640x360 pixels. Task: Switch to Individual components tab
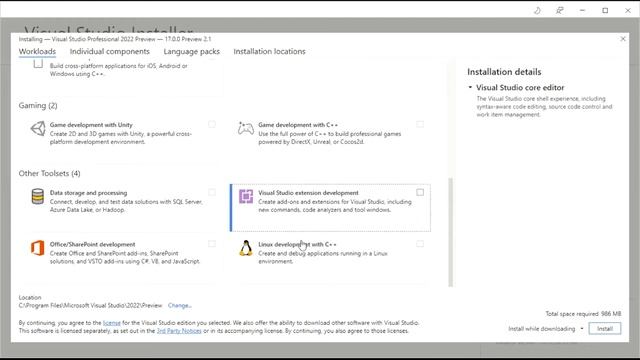click(109, 51)
